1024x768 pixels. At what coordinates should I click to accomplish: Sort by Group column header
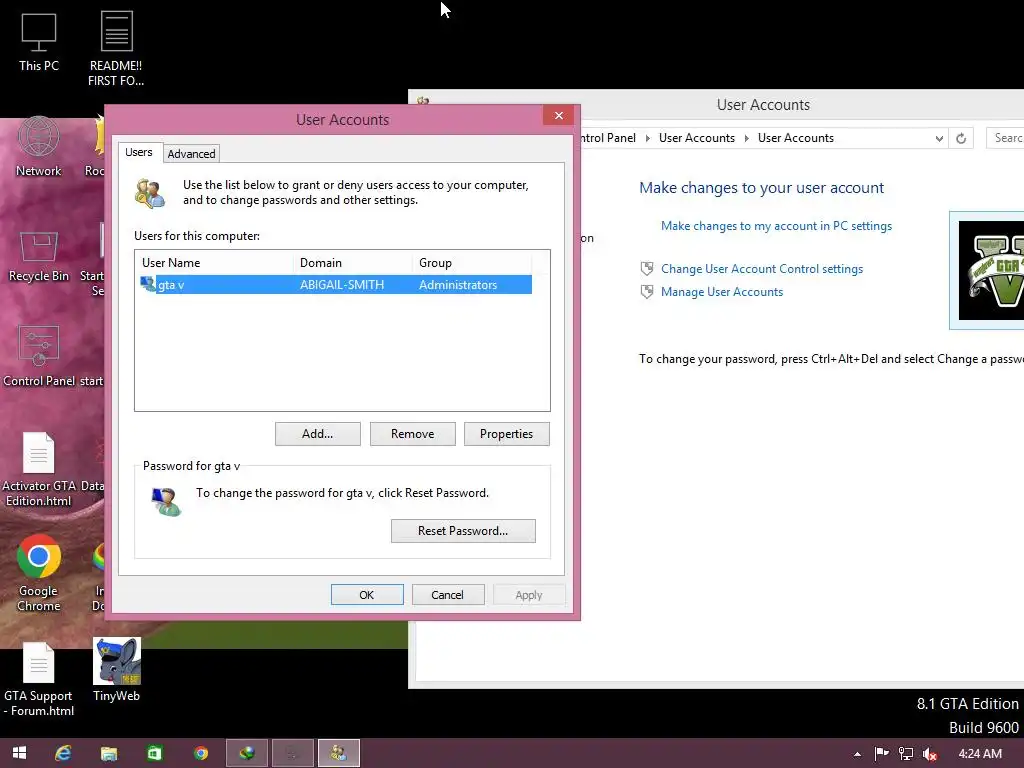coord(472,263)
